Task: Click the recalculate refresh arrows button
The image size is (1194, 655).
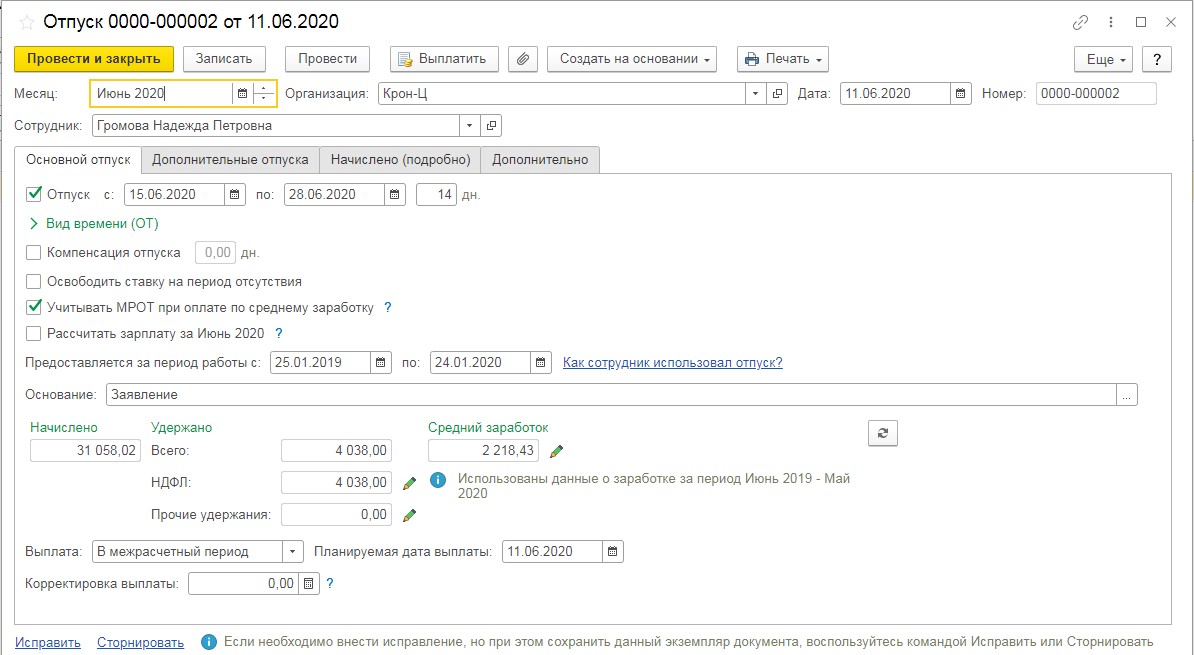Action: pos(882,432)
